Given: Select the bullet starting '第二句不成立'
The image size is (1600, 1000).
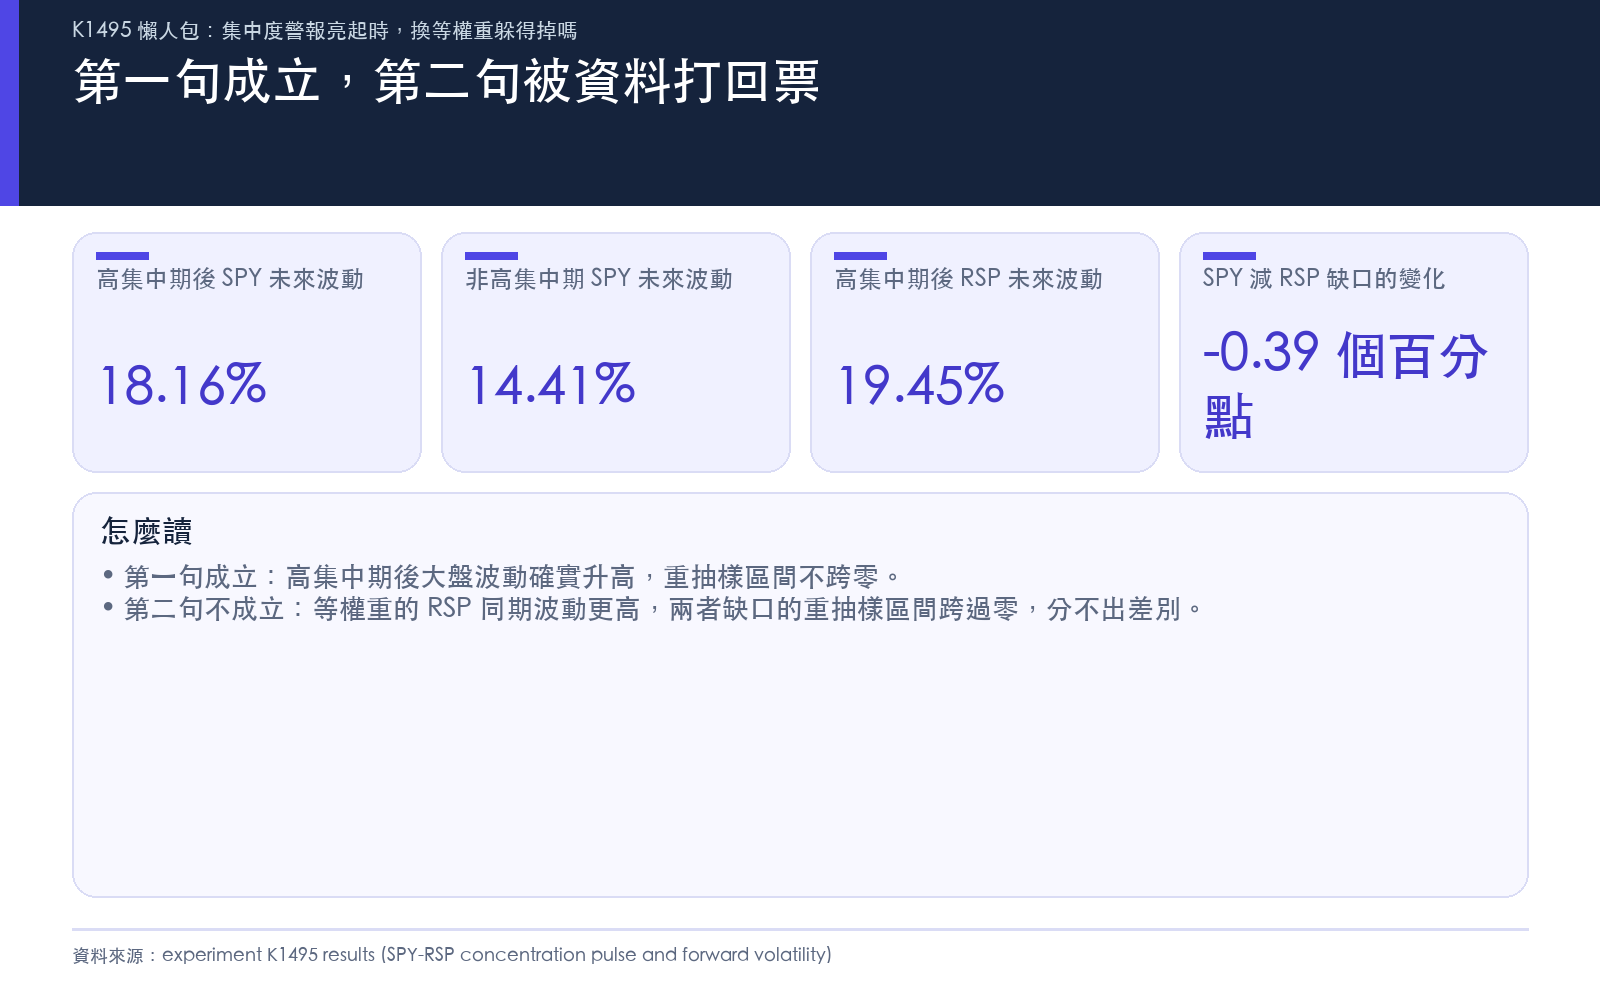Looking at the screenshot, I should point(653,609).
